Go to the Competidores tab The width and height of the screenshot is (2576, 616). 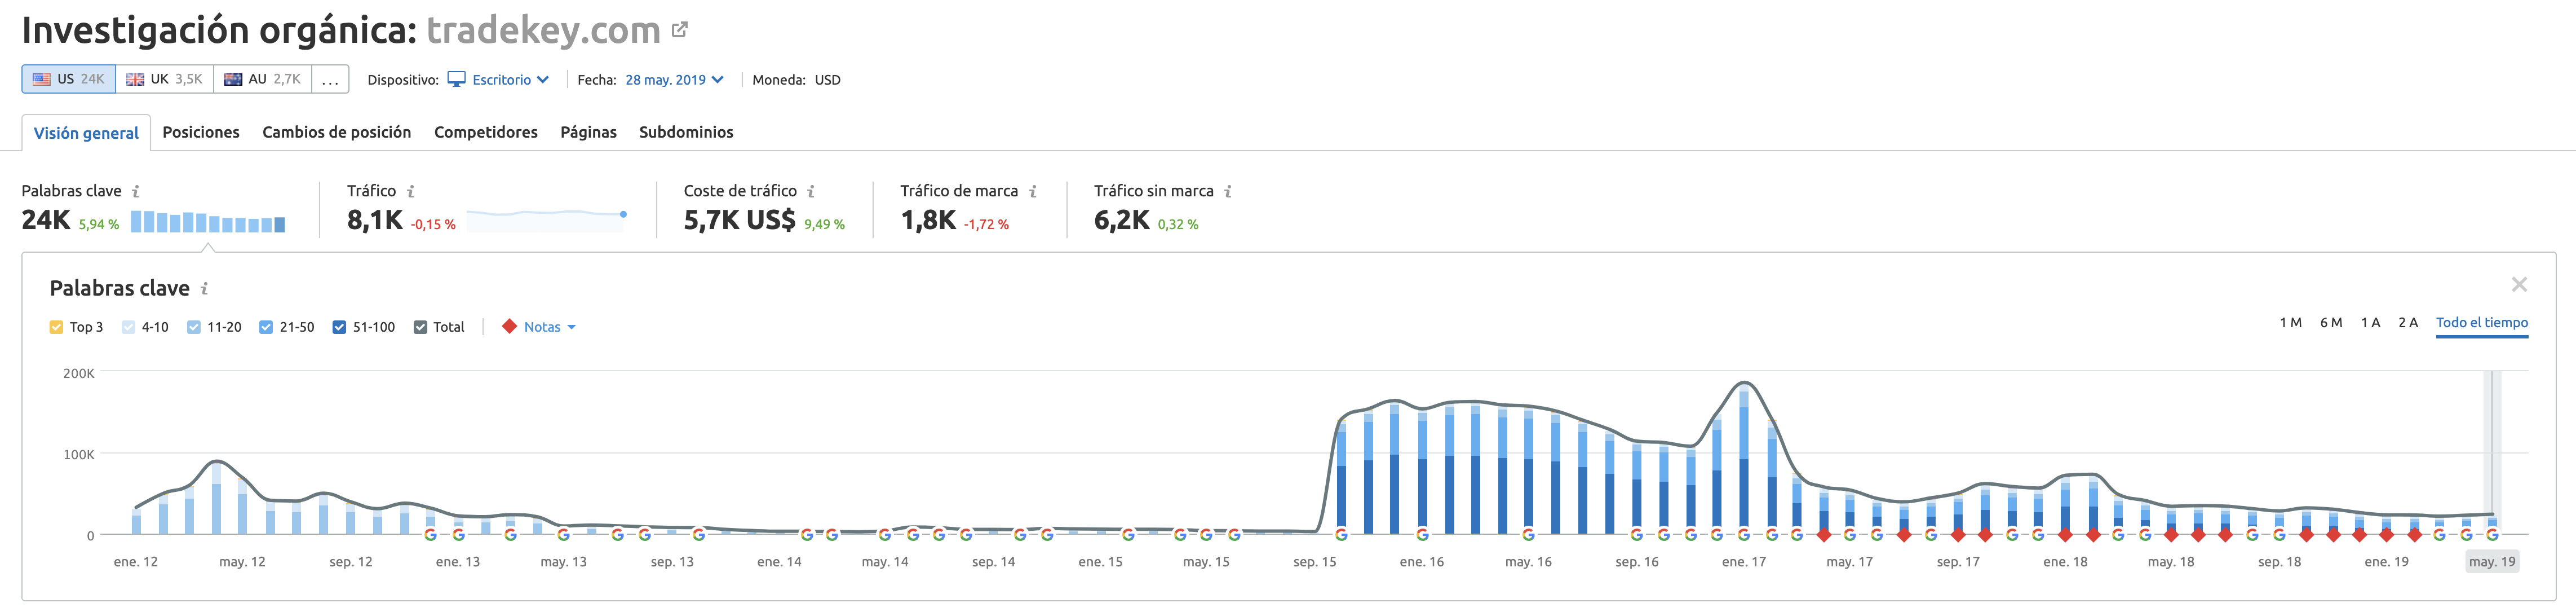[485, 132]
